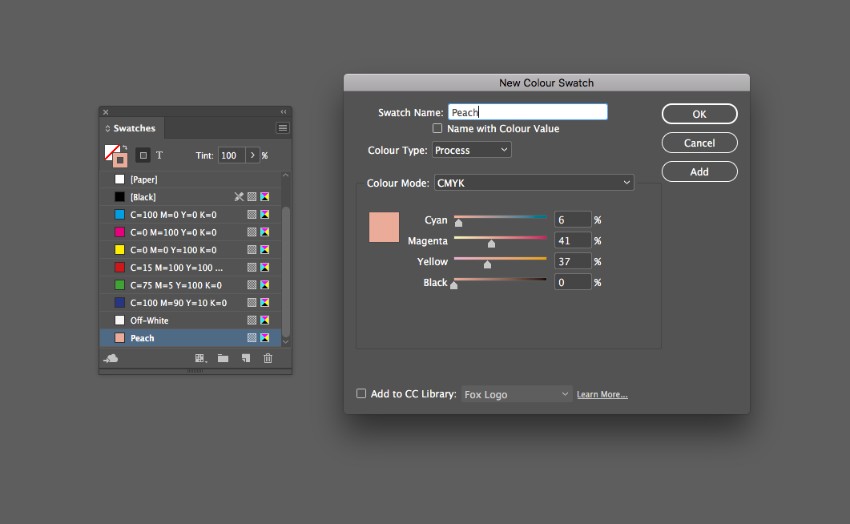Select the formatting affects container icon
Image resolution: width=850 pixels, height=524 pixels.
[x=142, y=155]
